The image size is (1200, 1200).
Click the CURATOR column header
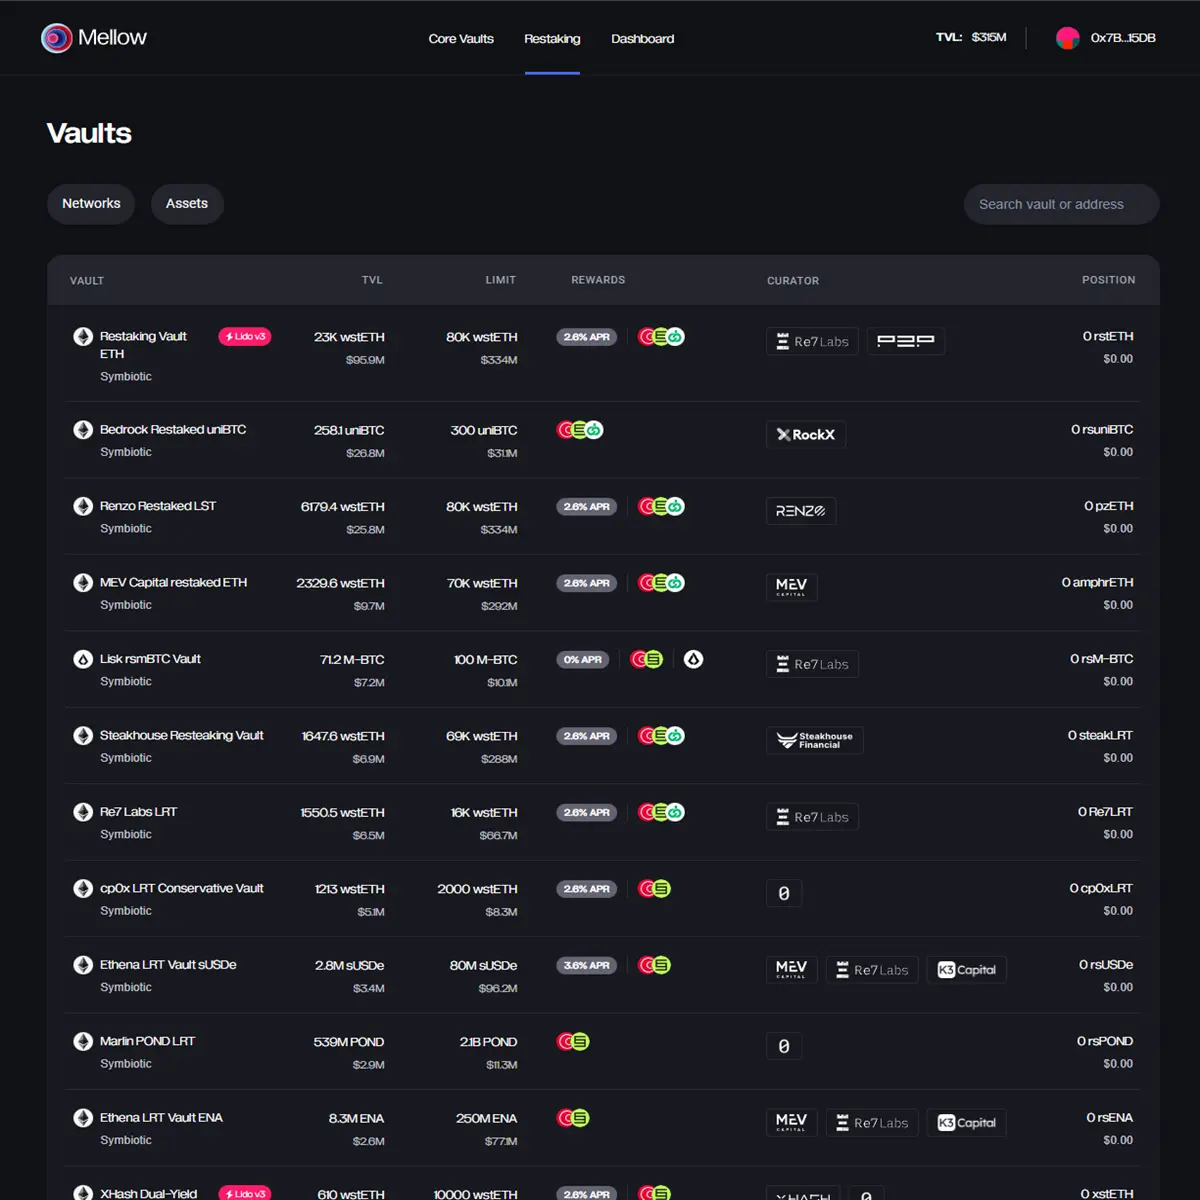coord(793,281)
